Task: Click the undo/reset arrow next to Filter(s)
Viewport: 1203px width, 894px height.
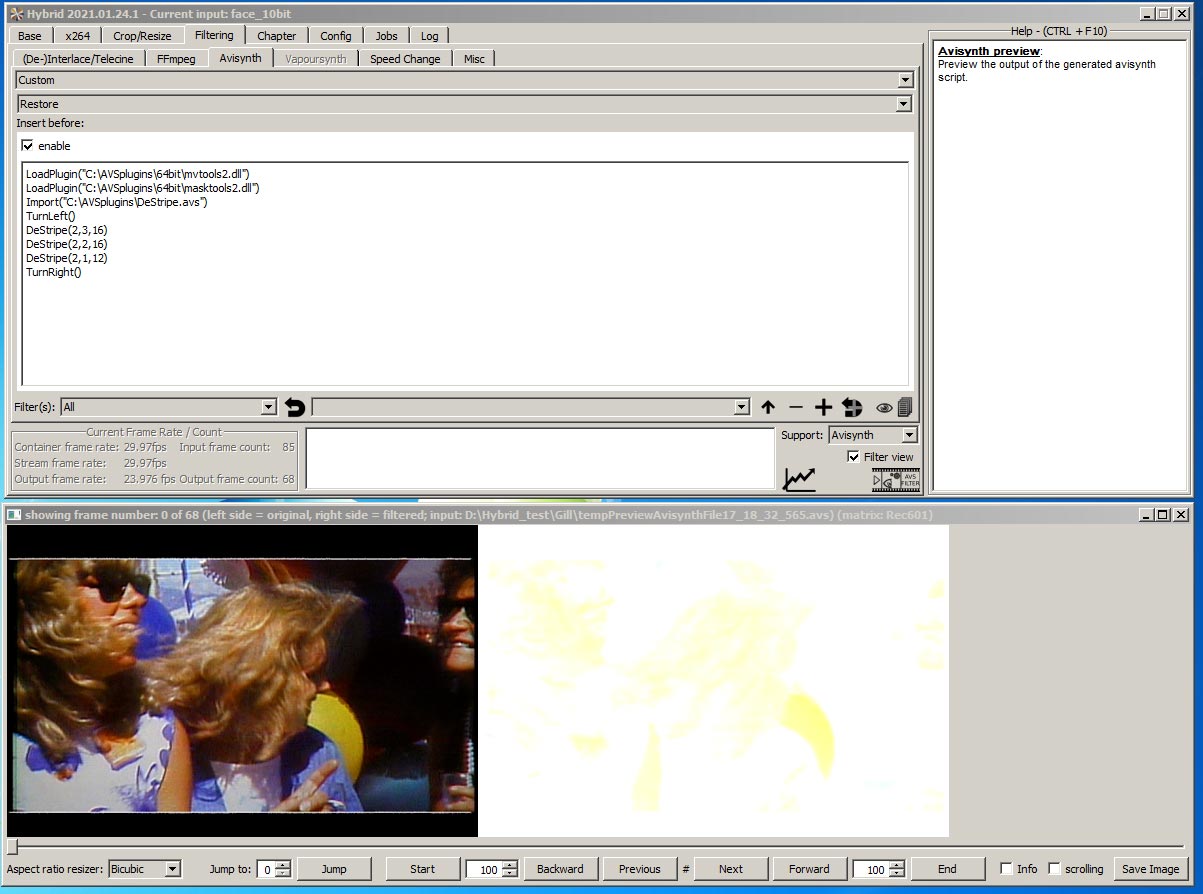Action: [294, 407]
